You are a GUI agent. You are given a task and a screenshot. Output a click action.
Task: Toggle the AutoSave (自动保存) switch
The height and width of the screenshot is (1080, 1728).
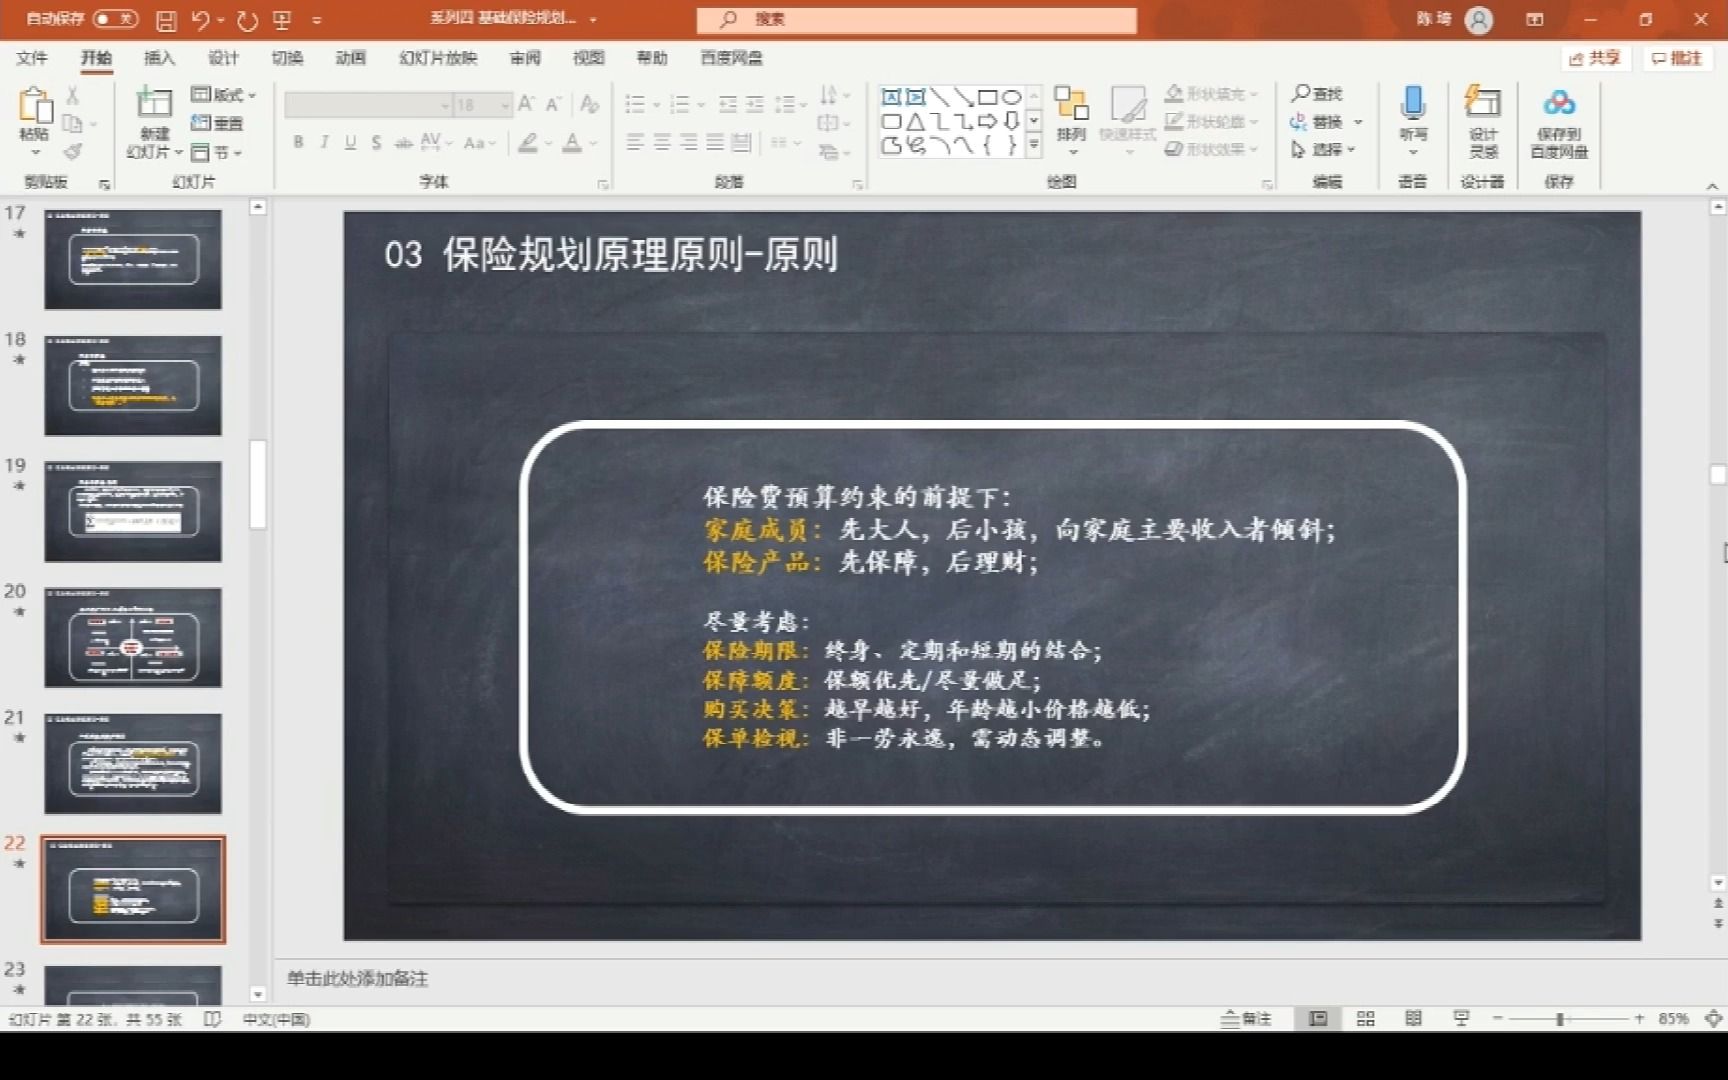(115, 19)
